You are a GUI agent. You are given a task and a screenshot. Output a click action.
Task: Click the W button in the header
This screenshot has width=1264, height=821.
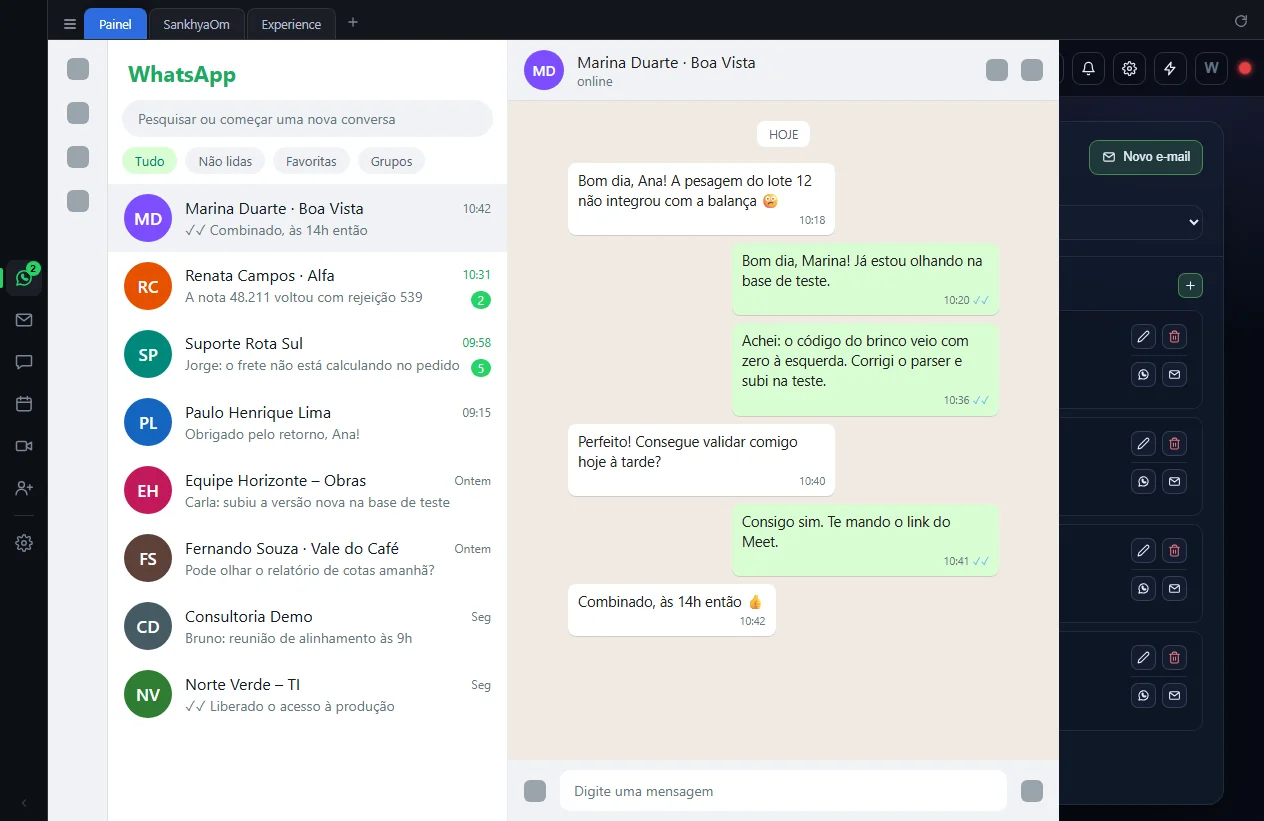coord(1211,68)
